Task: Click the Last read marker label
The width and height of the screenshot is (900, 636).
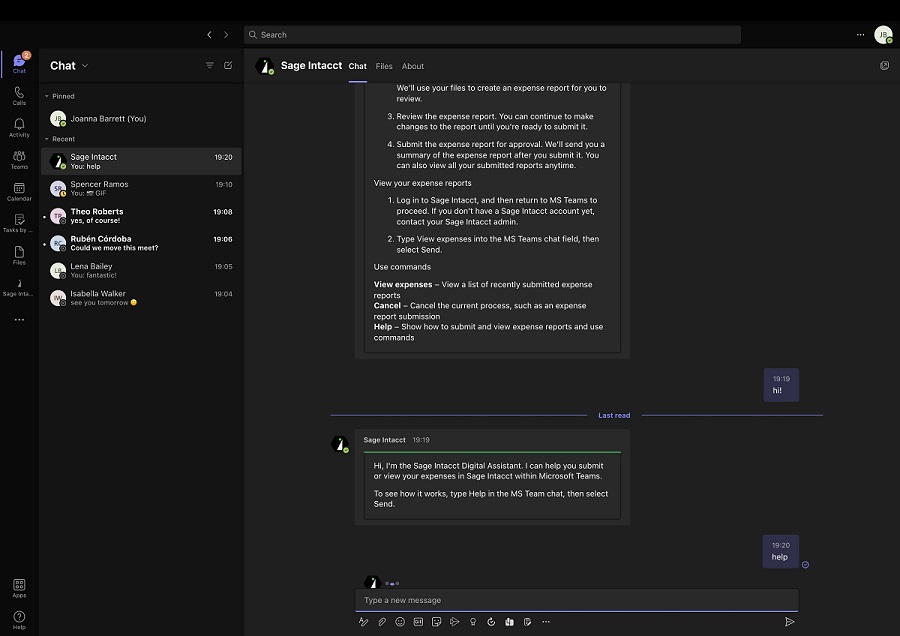Action: [x=614, y=416]
